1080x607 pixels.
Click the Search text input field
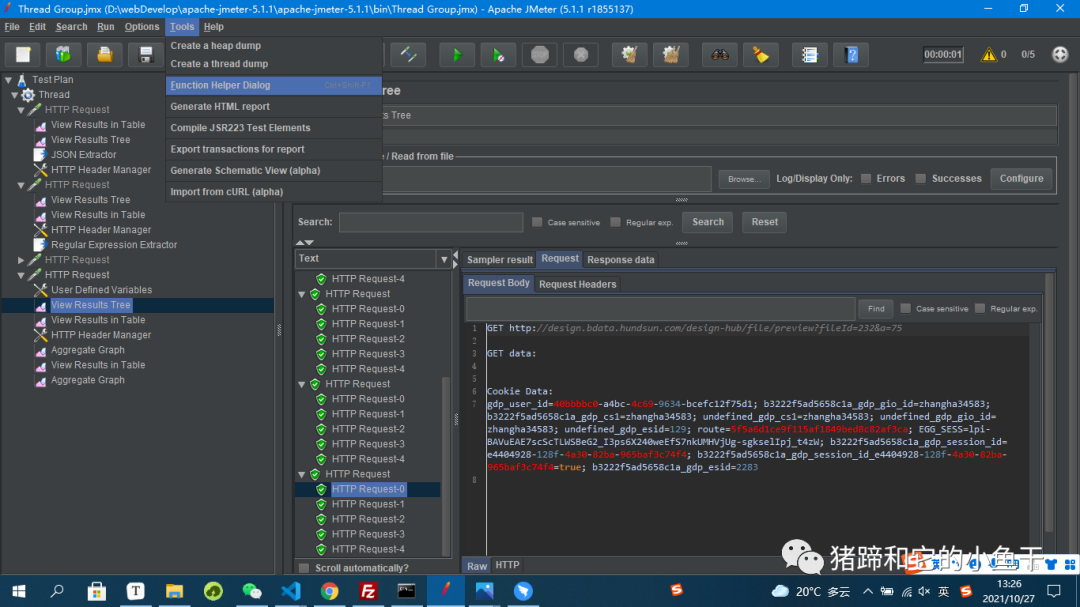point(430,222)
